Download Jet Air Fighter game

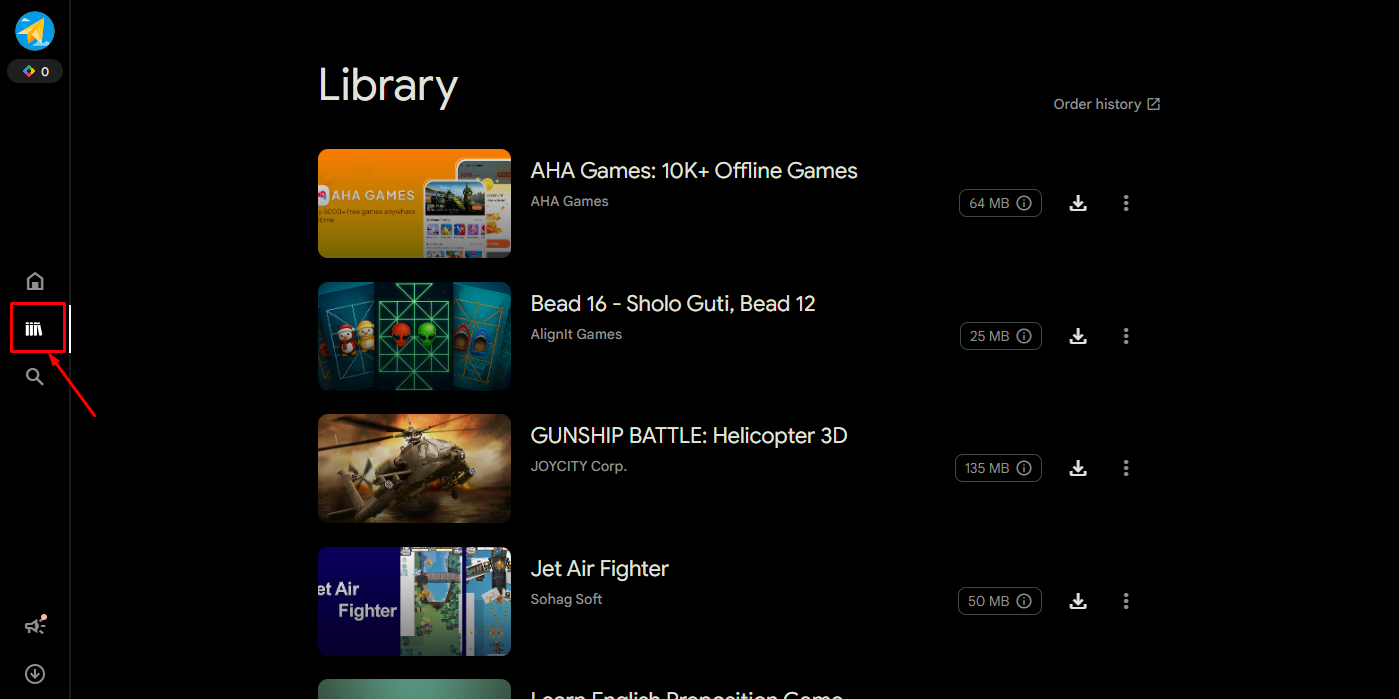[x=1078, y=601]
